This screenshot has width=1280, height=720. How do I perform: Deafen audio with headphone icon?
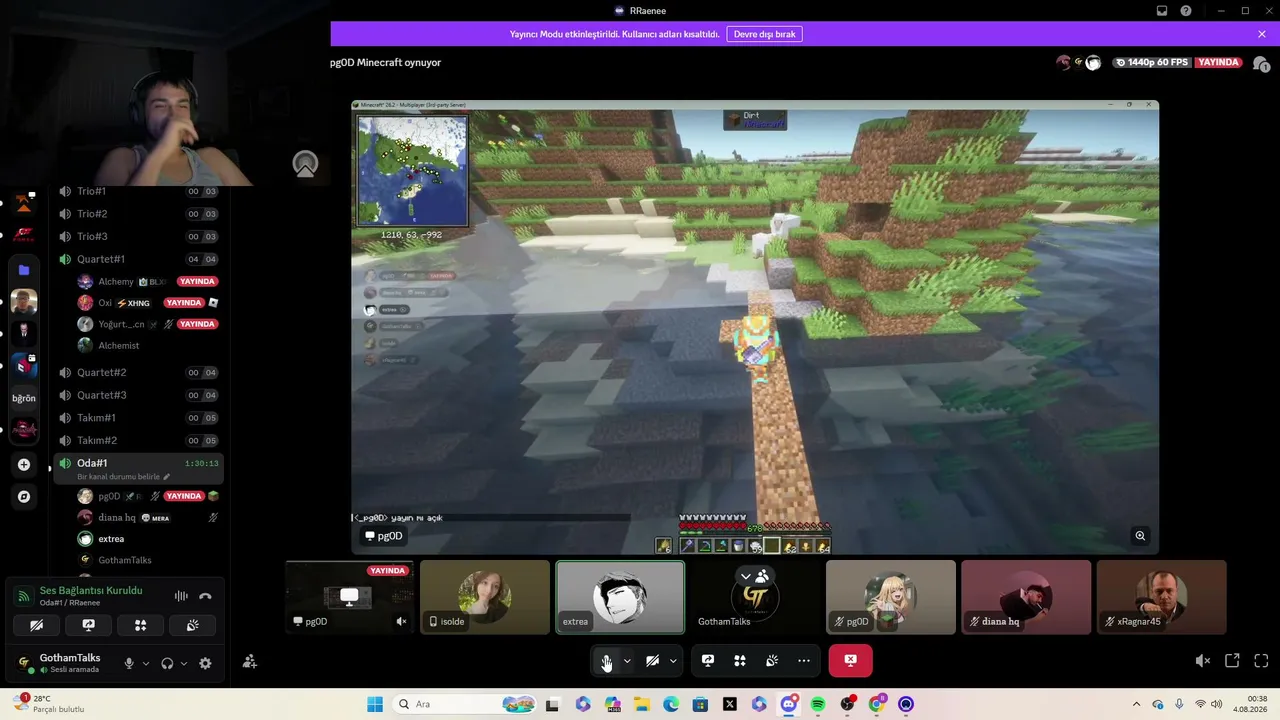click(x=167, y=663)
